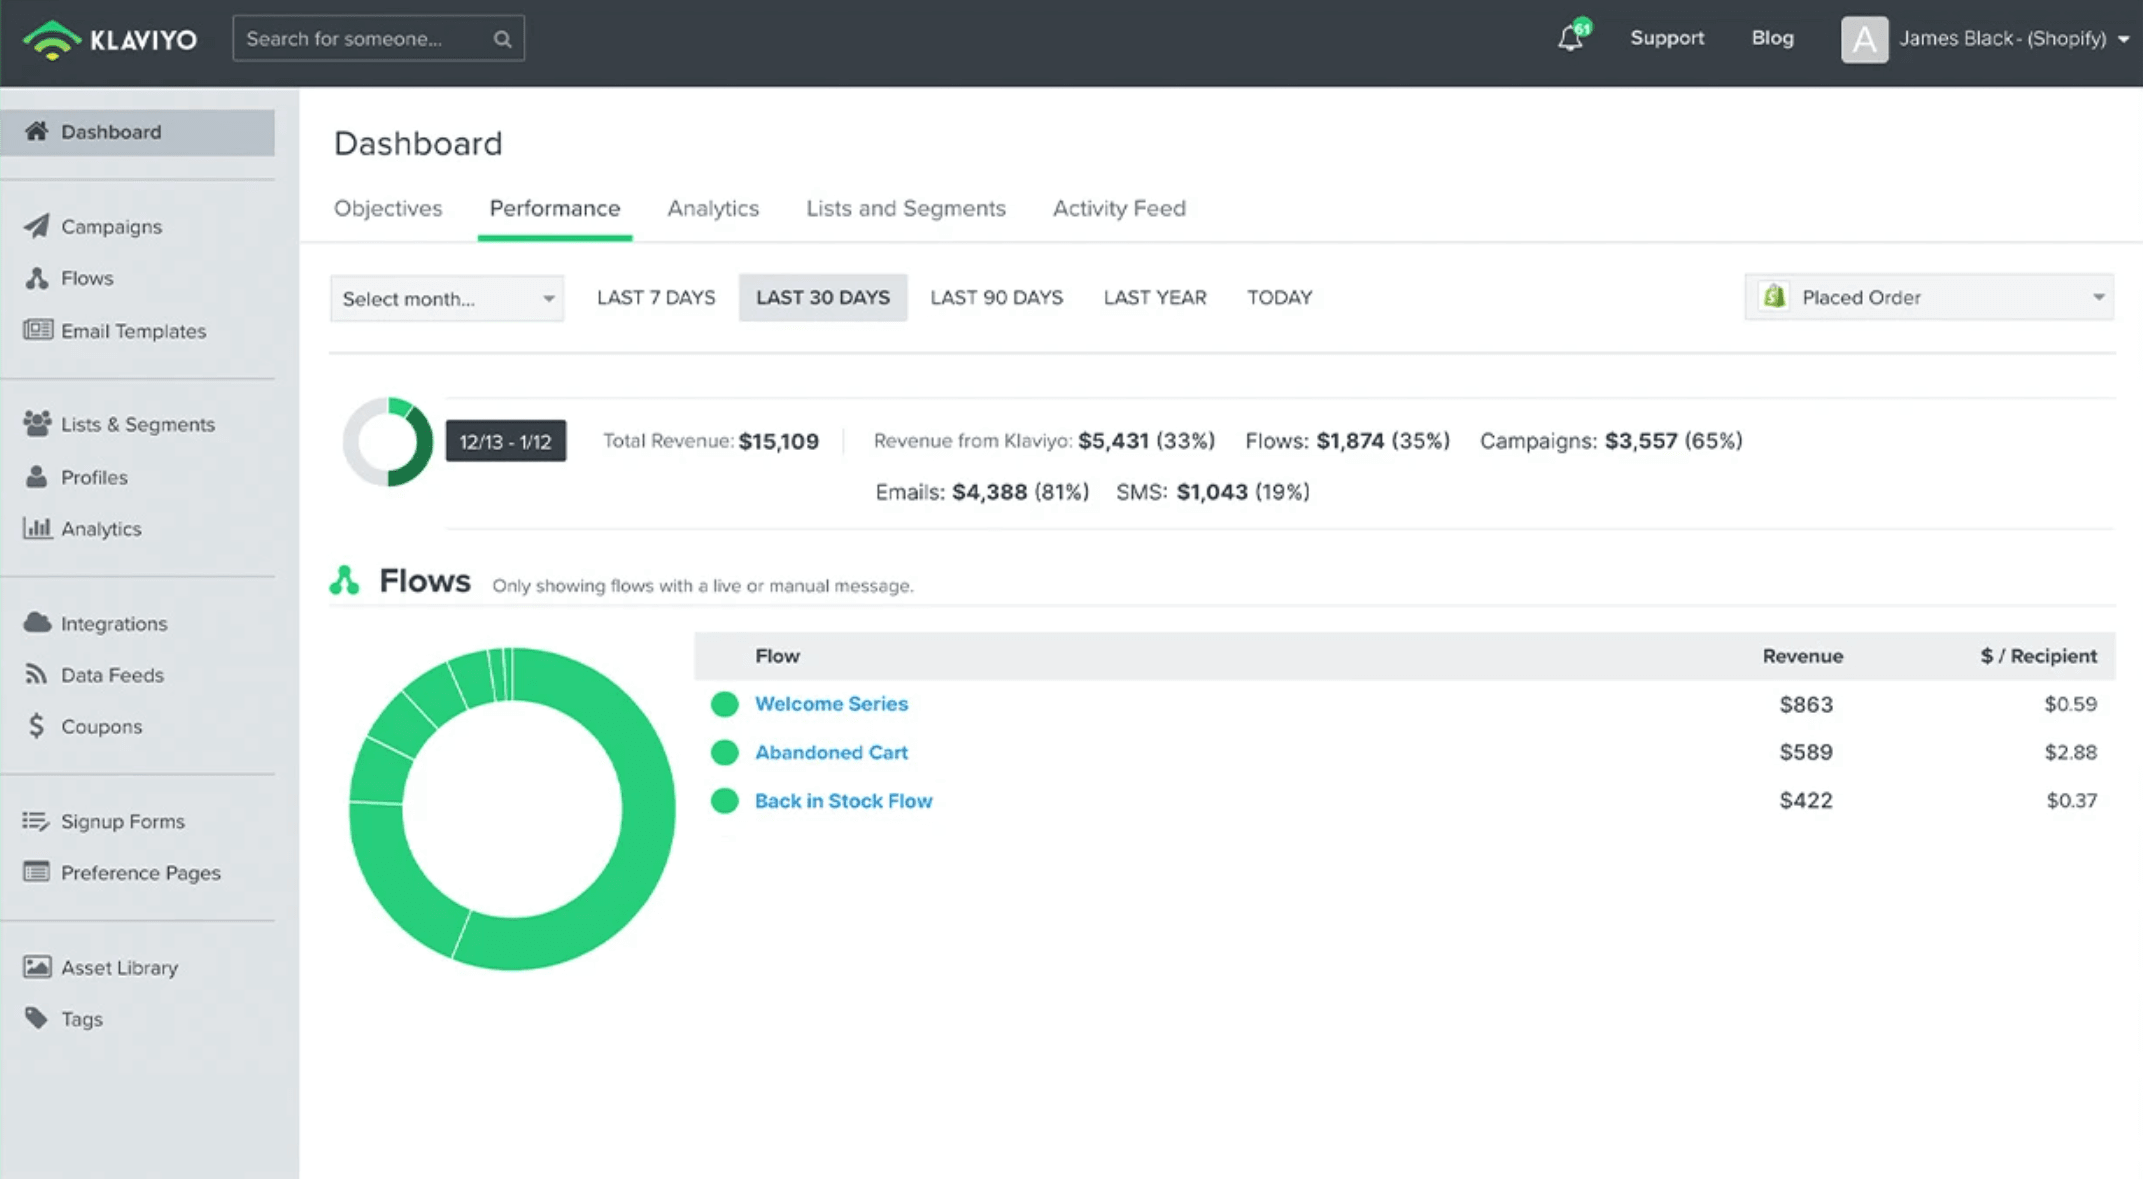Screen dimensions: 2143x1179
Task: Choose the Today date filter
Action: click(1279, 298)
